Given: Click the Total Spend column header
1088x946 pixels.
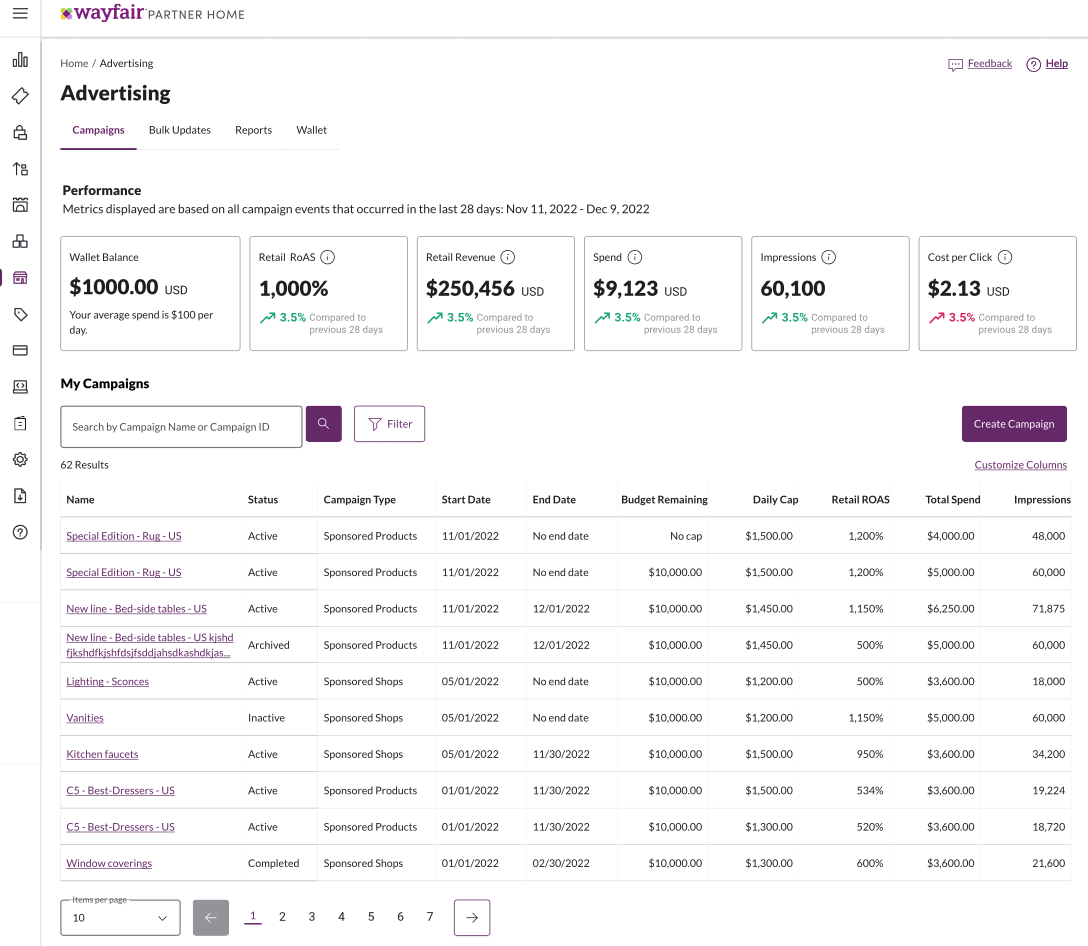Looking at the screenshot, I should [953, 500].
